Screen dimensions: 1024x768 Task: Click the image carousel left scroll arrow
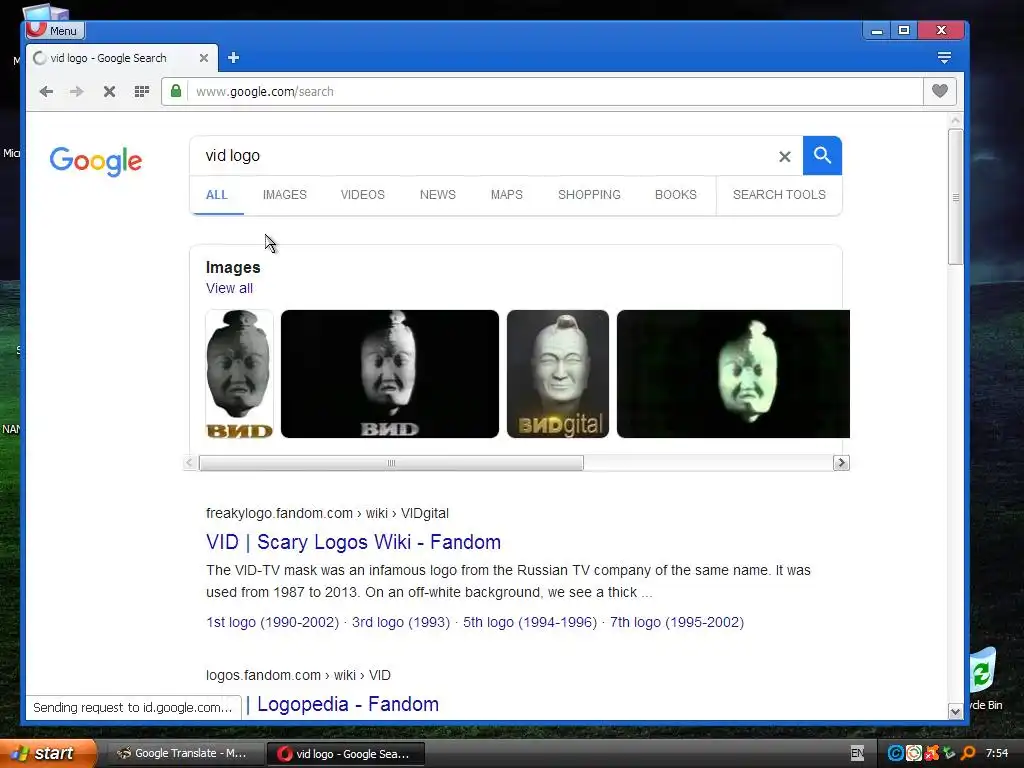[190, 463]
